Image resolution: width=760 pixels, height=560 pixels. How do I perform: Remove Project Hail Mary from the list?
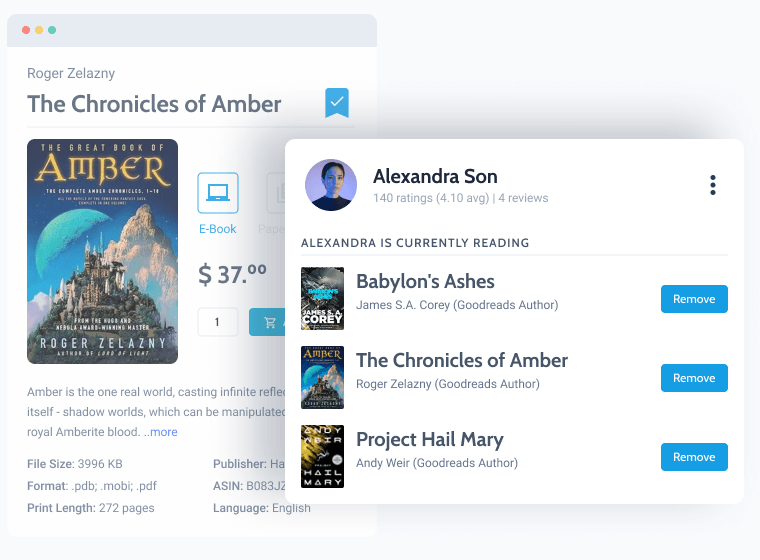pos(694,457)
